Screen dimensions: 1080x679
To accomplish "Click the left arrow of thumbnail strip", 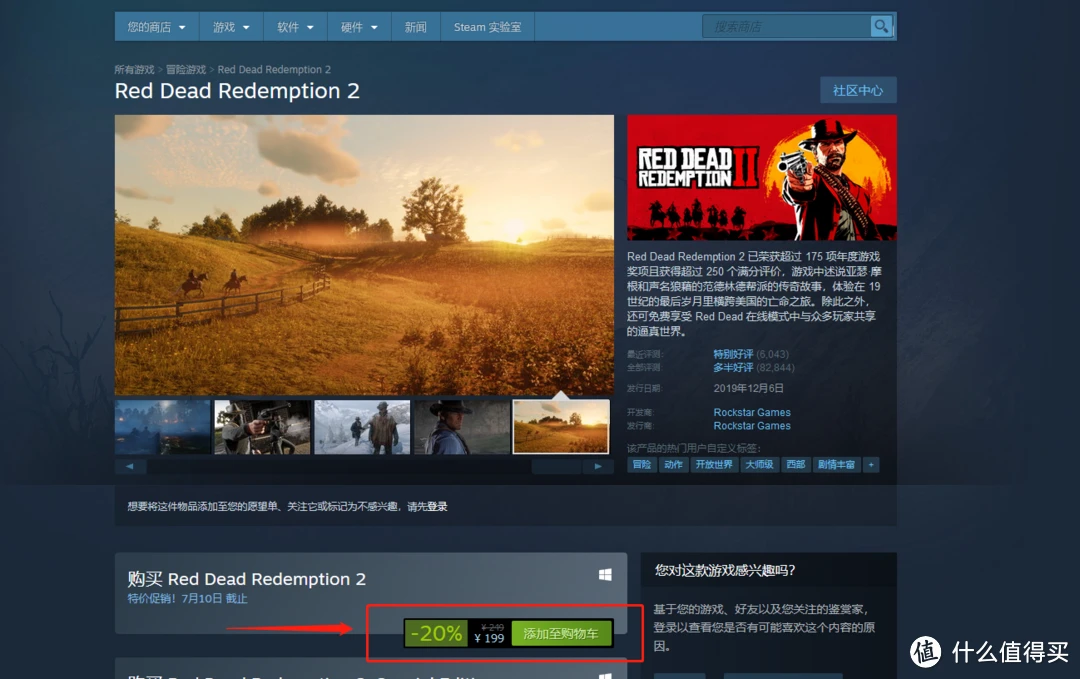I will coord(130,466).
